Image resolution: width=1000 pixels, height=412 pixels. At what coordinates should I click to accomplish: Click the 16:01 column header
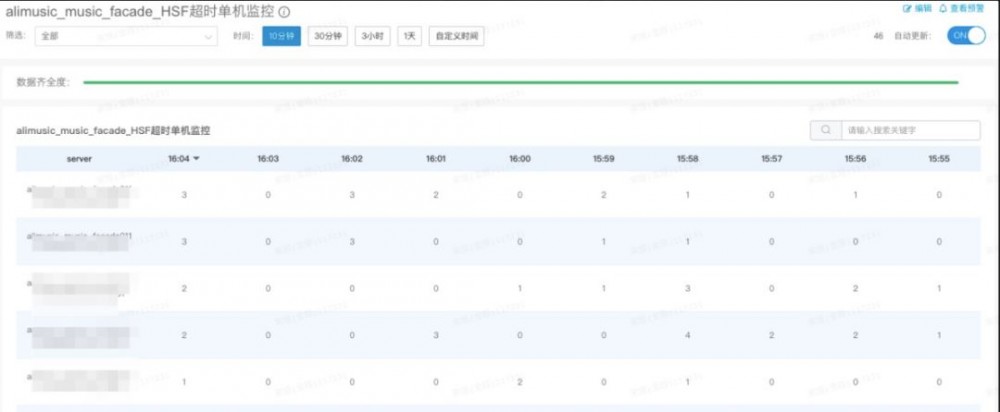(x=436, y=159)
